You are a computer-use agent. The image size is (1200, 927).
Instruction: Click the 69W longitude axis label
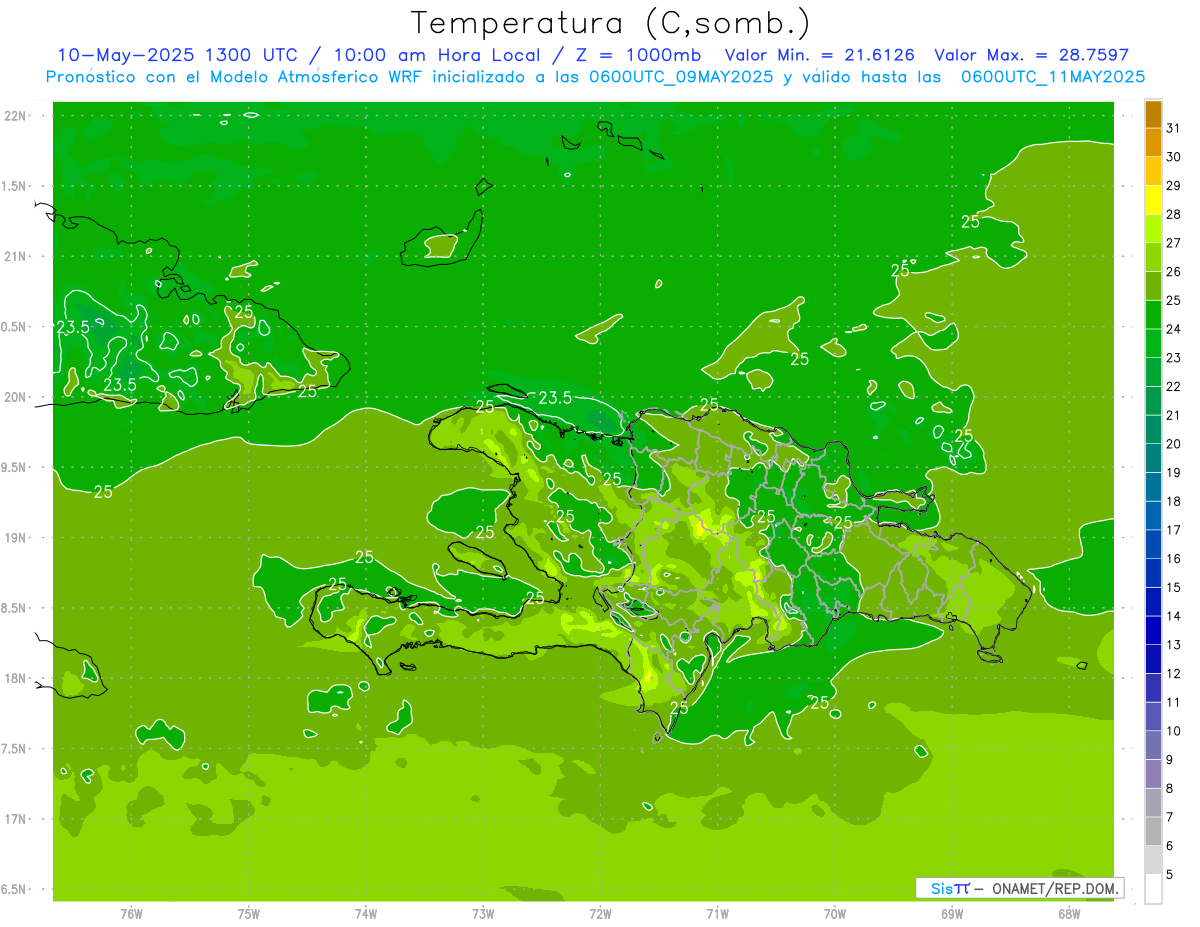pos(952,914)
